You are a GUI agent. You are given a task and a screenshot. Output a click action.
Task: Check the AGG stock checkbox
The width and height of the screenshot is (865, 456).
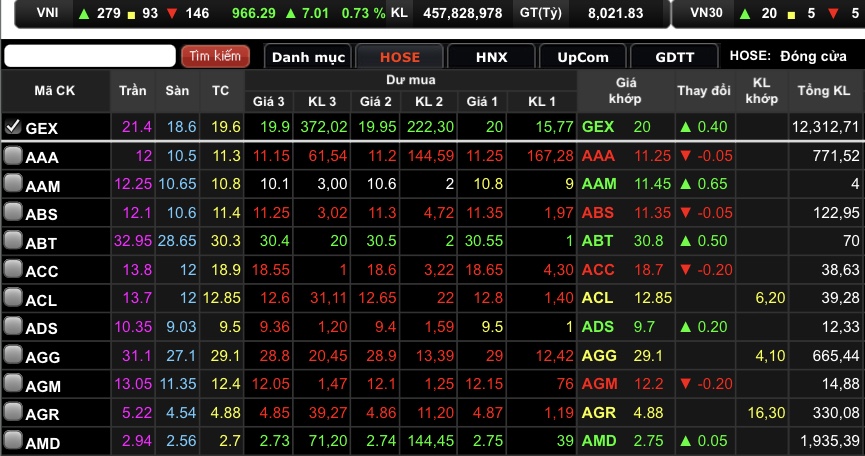coord(13,355)
